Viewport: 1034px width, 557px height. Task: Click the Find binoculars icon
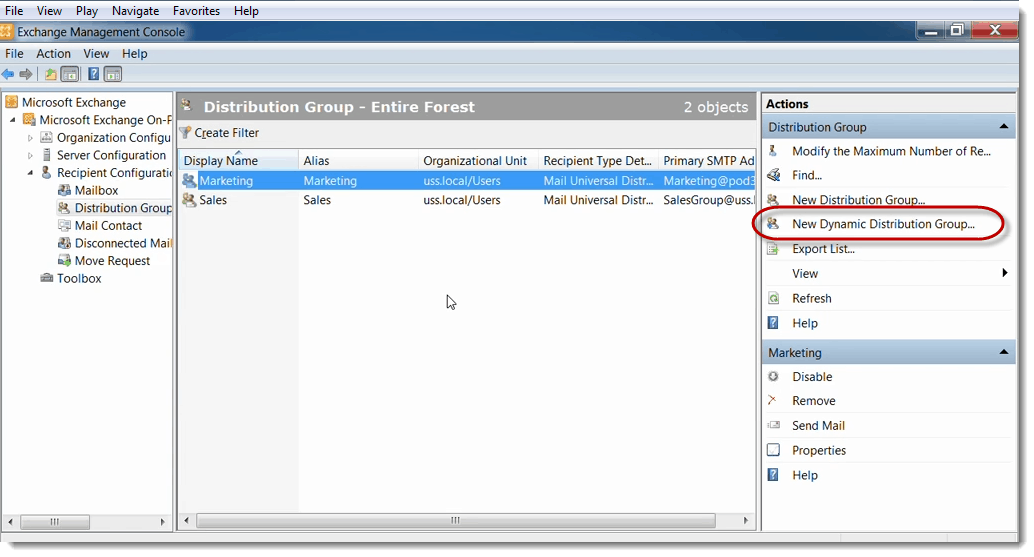click(x=774, y=175)
